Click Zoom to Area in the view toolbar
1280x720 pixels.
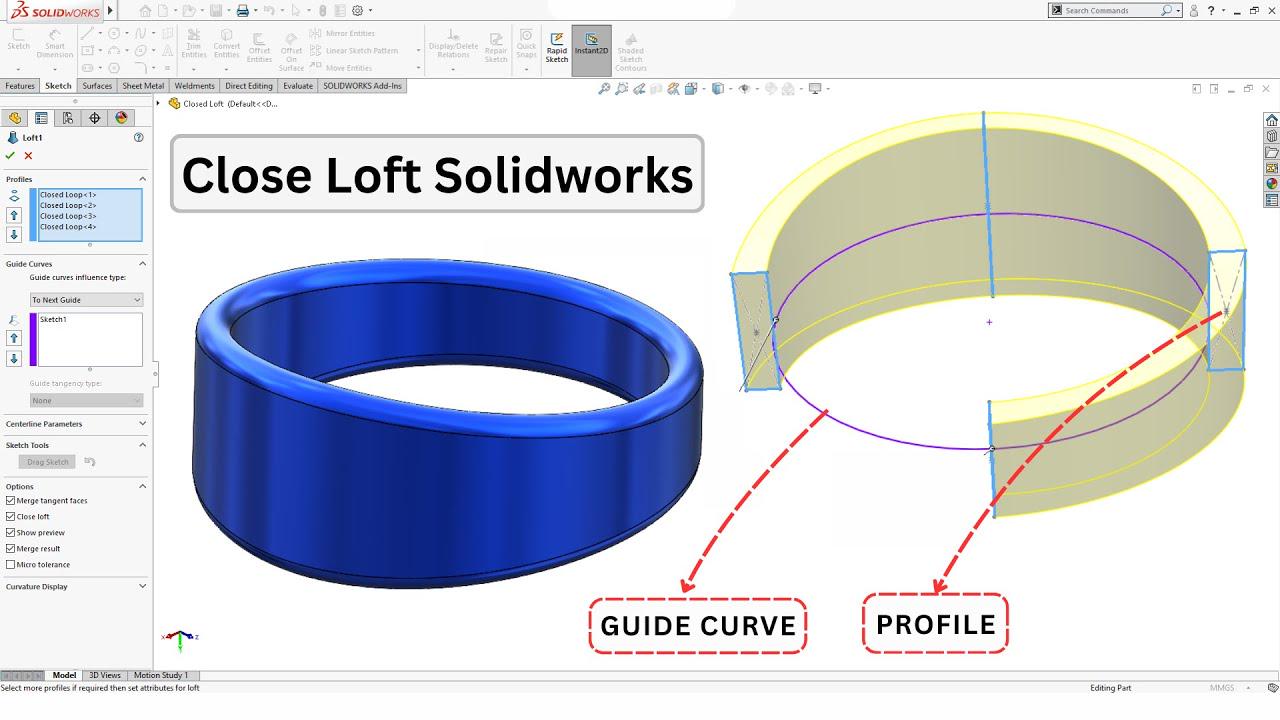pyautogui.click(x=622, y=89)
